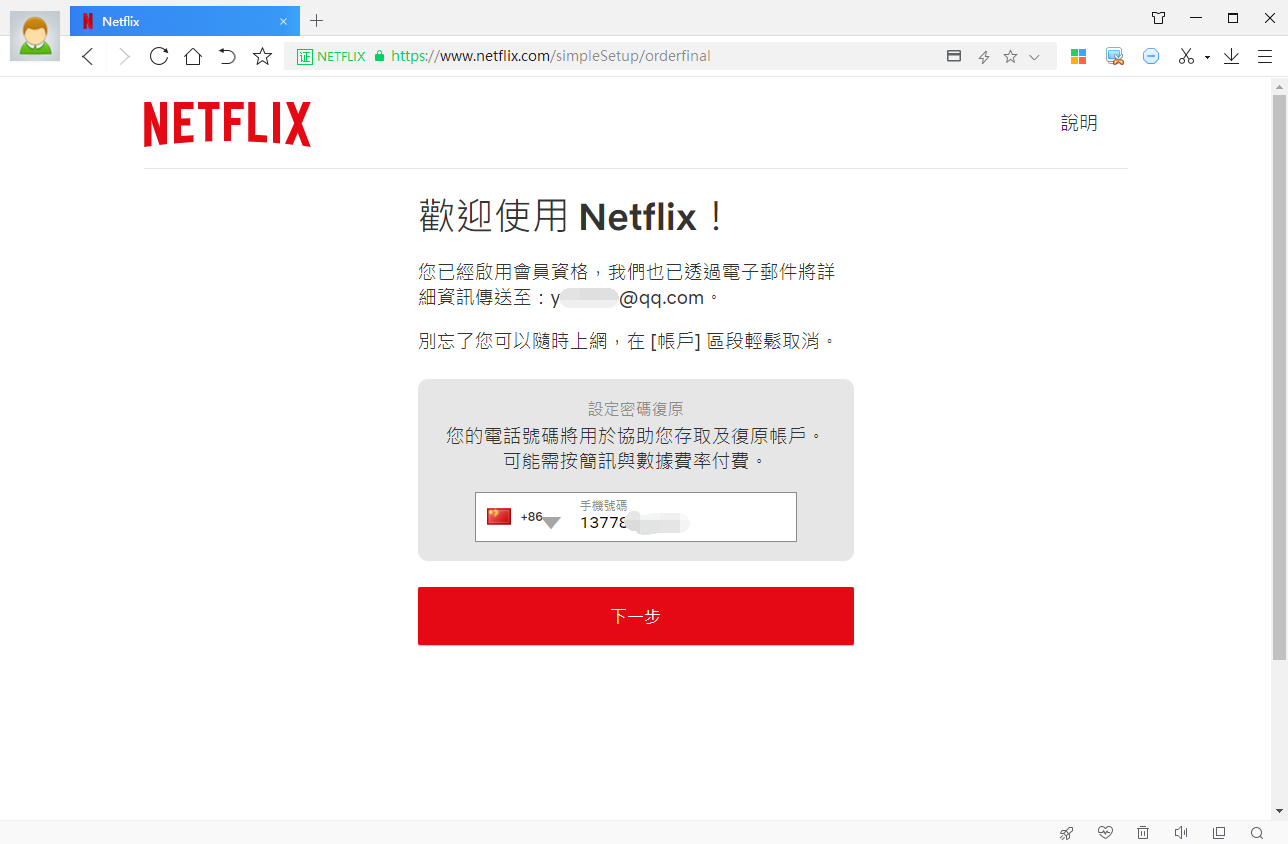Open the skin/shirt theme icon in title bar
The width and height of the screenshot is (1288, 844).
point(1158,18)
